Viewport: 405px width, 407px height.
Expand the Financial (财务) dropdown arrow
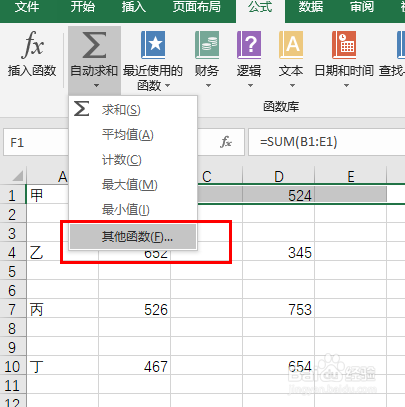(x=208, y=86)
